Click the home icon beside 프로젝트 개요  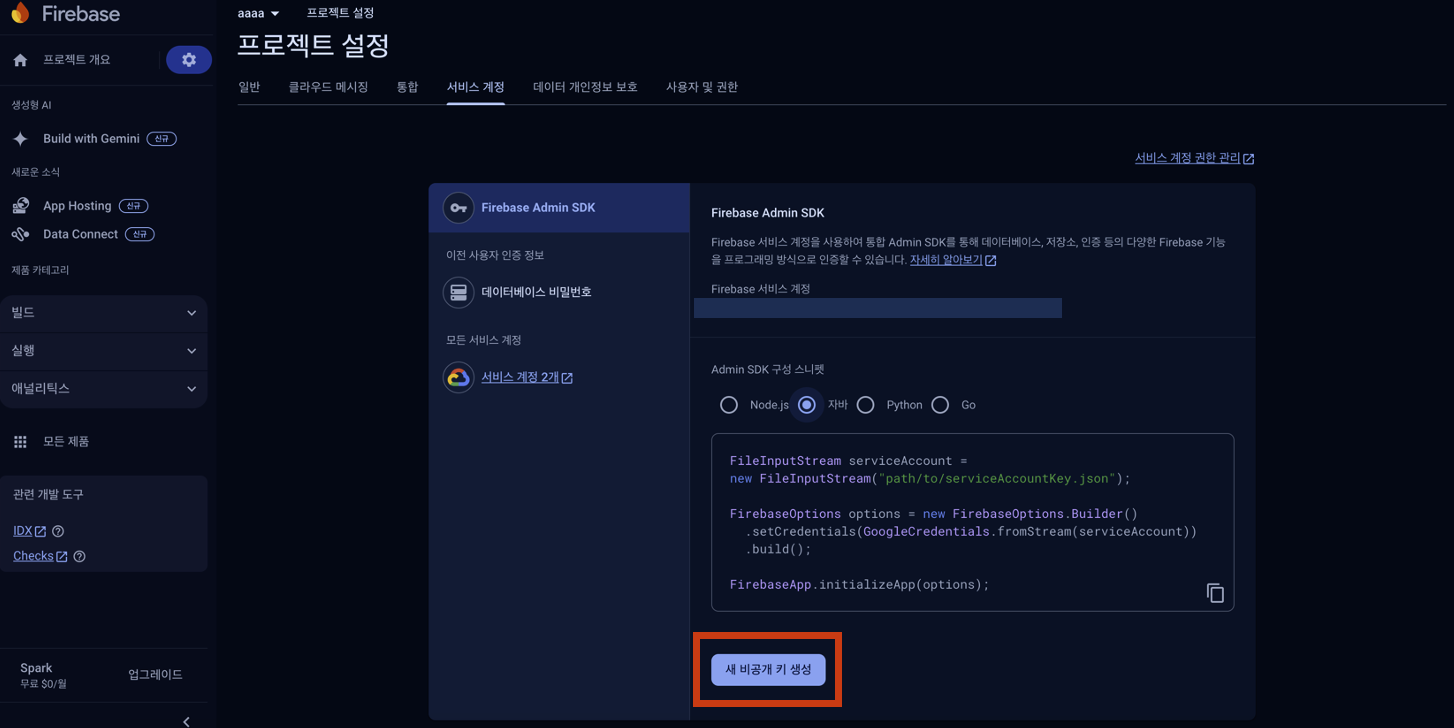[20, 61]
